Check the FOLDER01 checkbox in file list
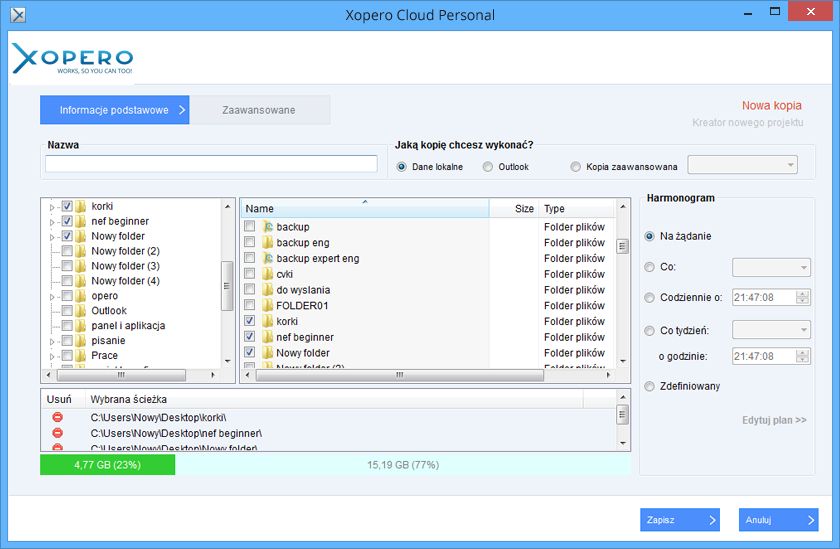 [x=250, y=305]
